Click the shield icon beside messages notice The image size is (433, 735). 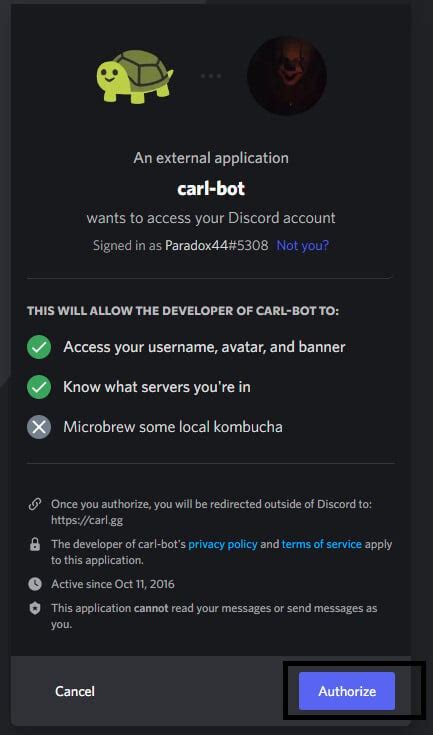pyautogui.click(x=34, y=608)
